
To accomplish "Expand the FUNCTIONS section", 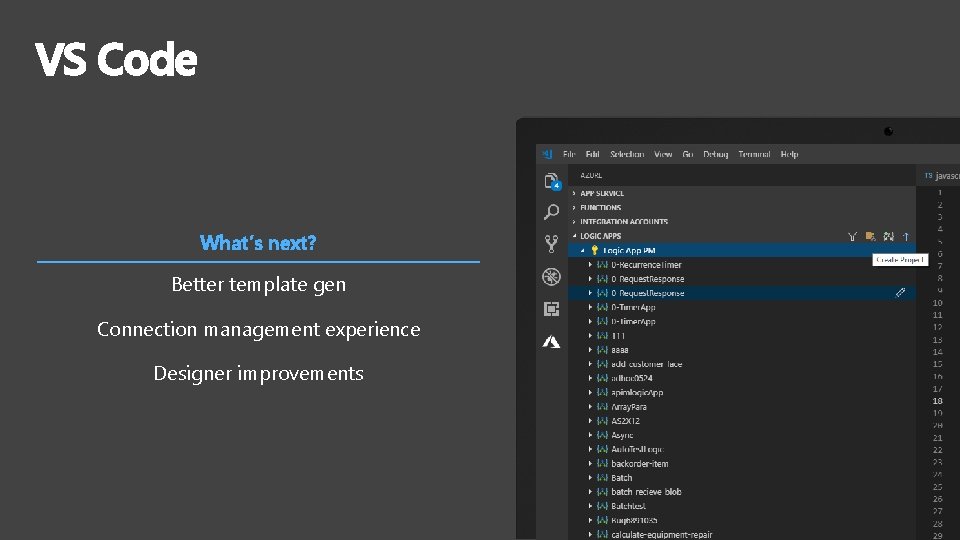I will pyautogui.click(x=574, y=208).
